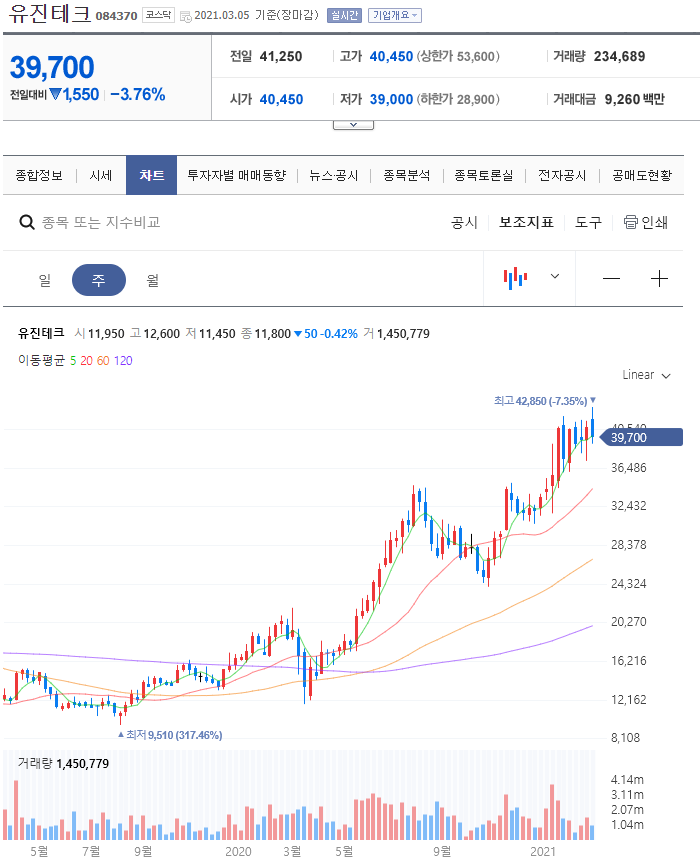This screenshot has width=700, height=859.
Task: Open the 종합정보 tab
Action: (x=39, y=175)
